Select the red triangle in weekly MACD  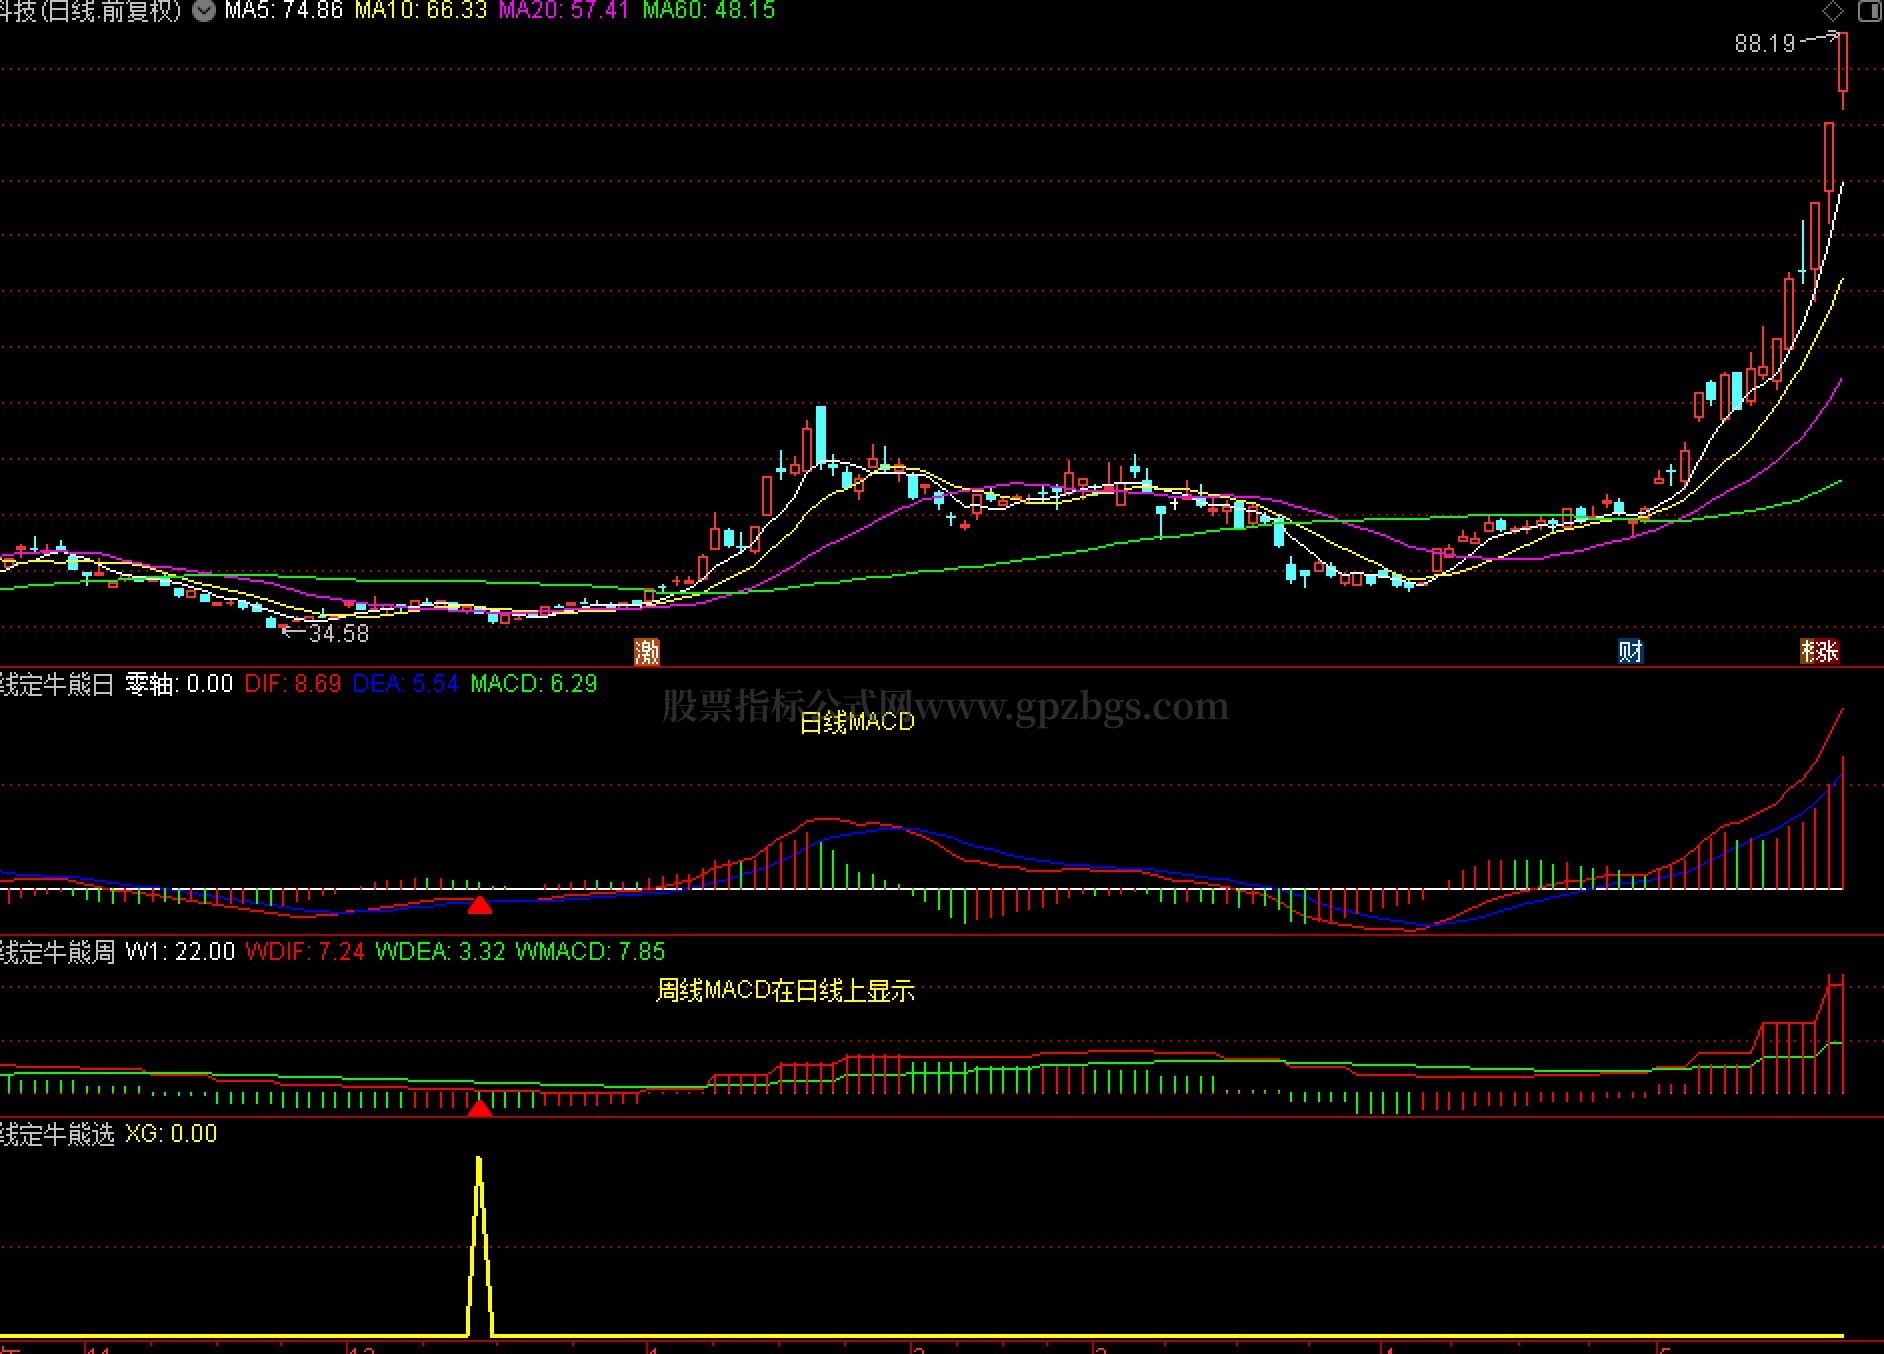click(480, 1108)
